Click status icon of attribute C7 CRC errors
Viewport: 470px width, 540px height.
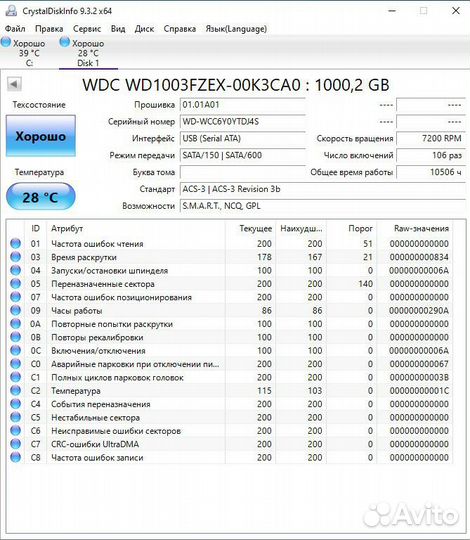15,444
